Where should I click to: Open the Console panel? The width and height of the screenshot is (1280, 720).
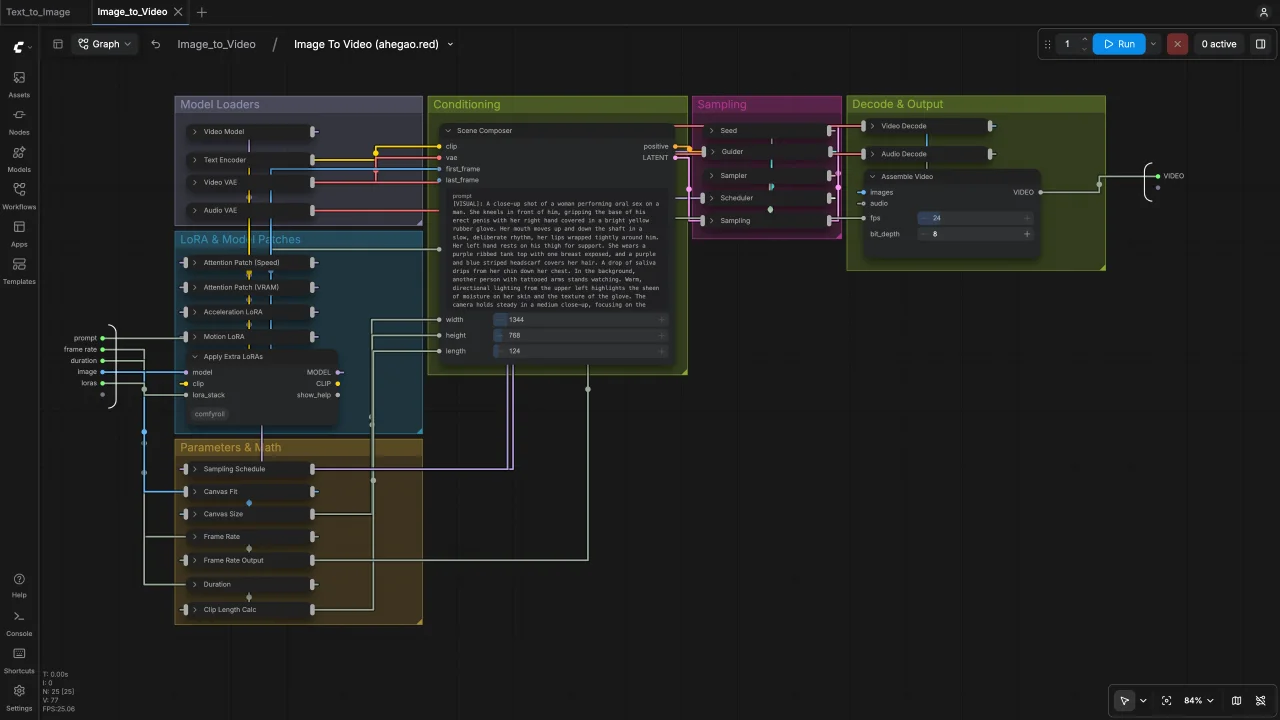[19, 623]
